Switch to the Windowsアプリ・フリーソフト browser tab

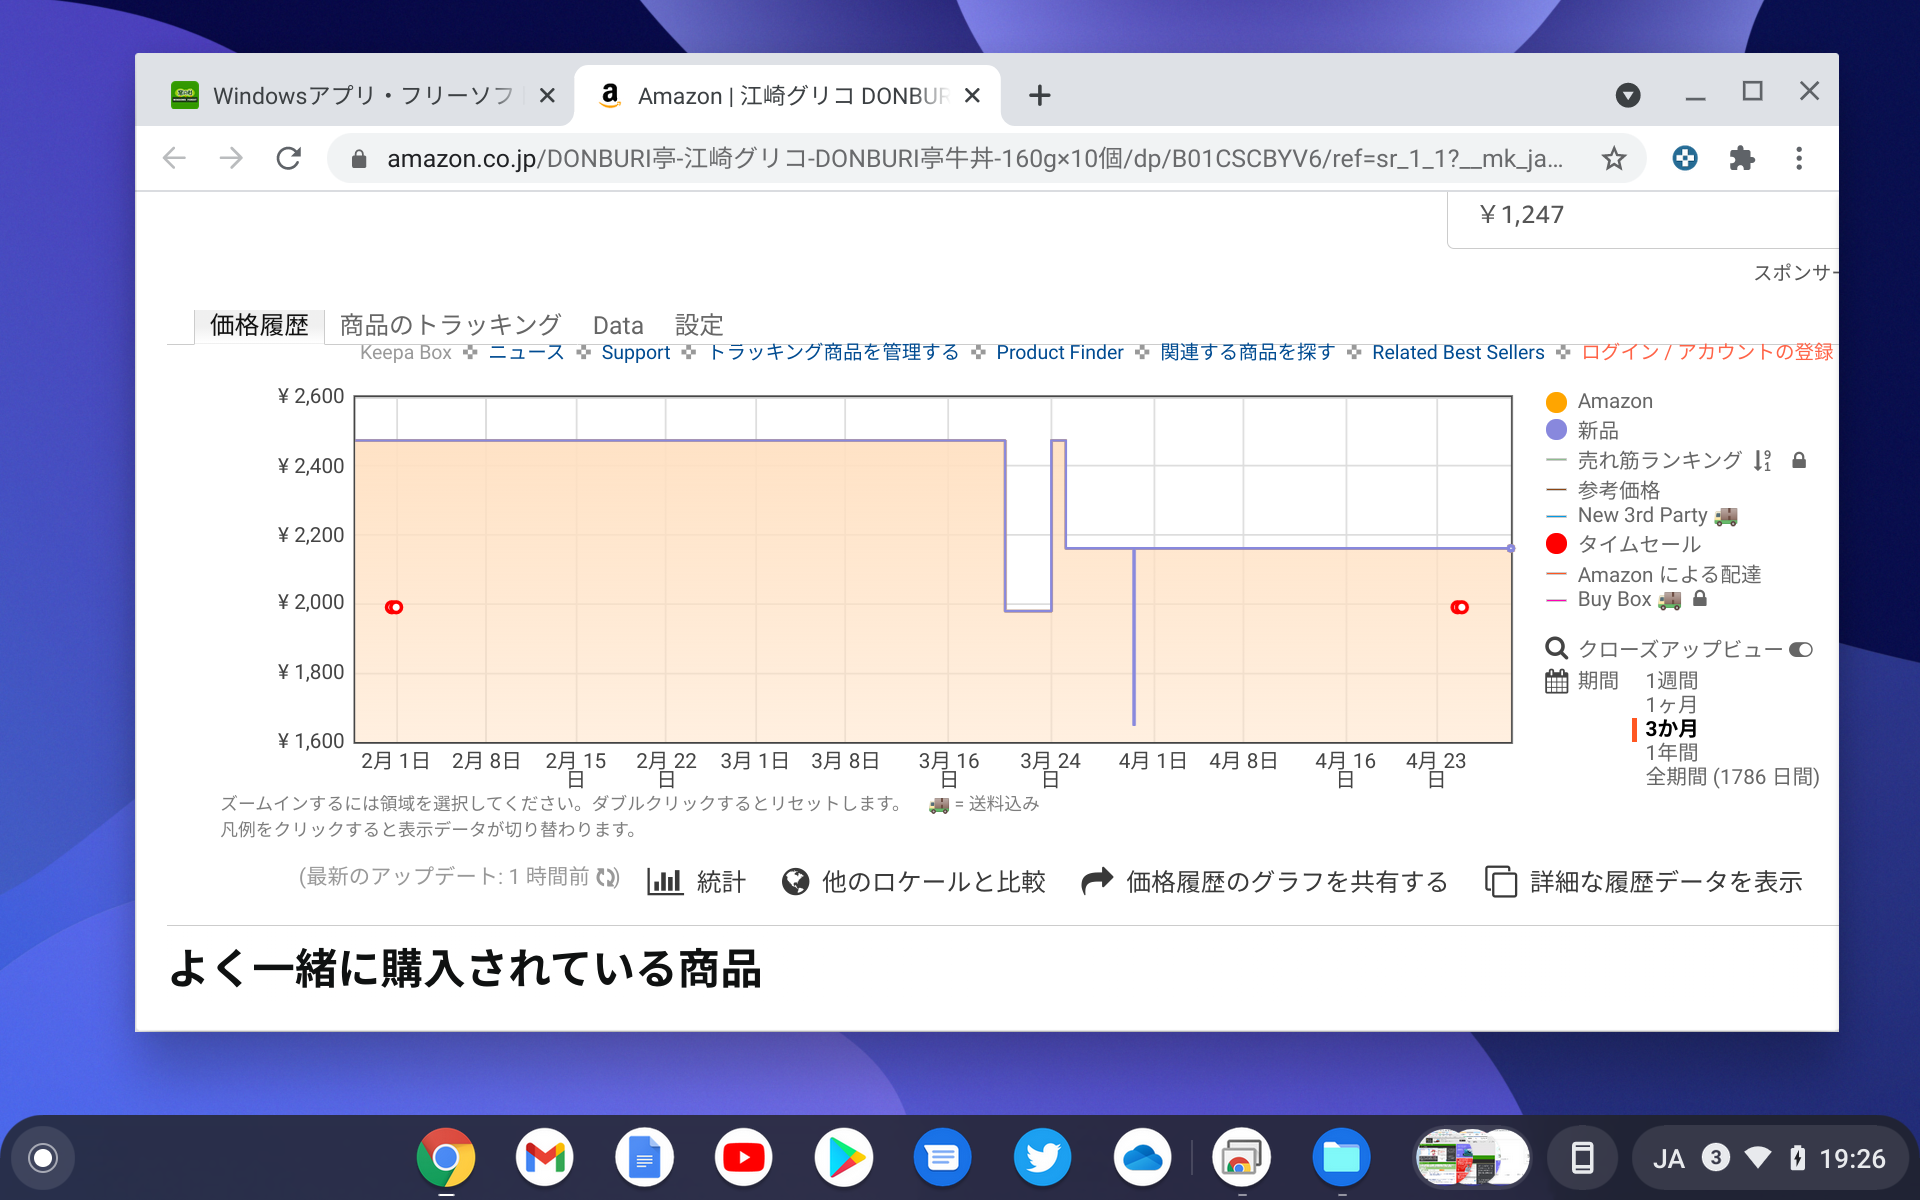[350, 95]
